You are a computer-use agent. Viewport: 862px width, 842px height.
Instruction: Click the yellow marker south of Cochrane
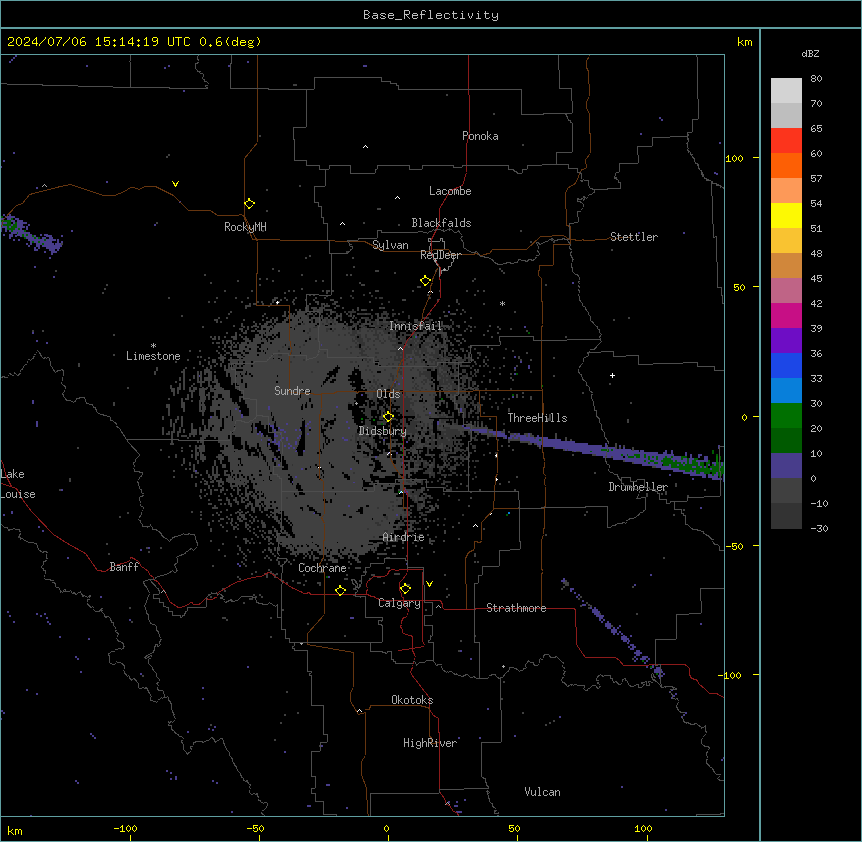pos(340,590)
